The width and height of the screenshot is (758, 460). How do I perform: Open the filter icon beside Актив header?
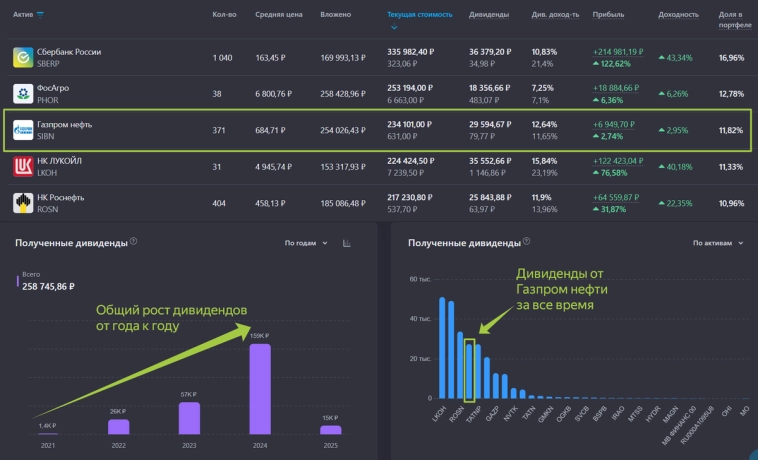(x=41, y=15)
